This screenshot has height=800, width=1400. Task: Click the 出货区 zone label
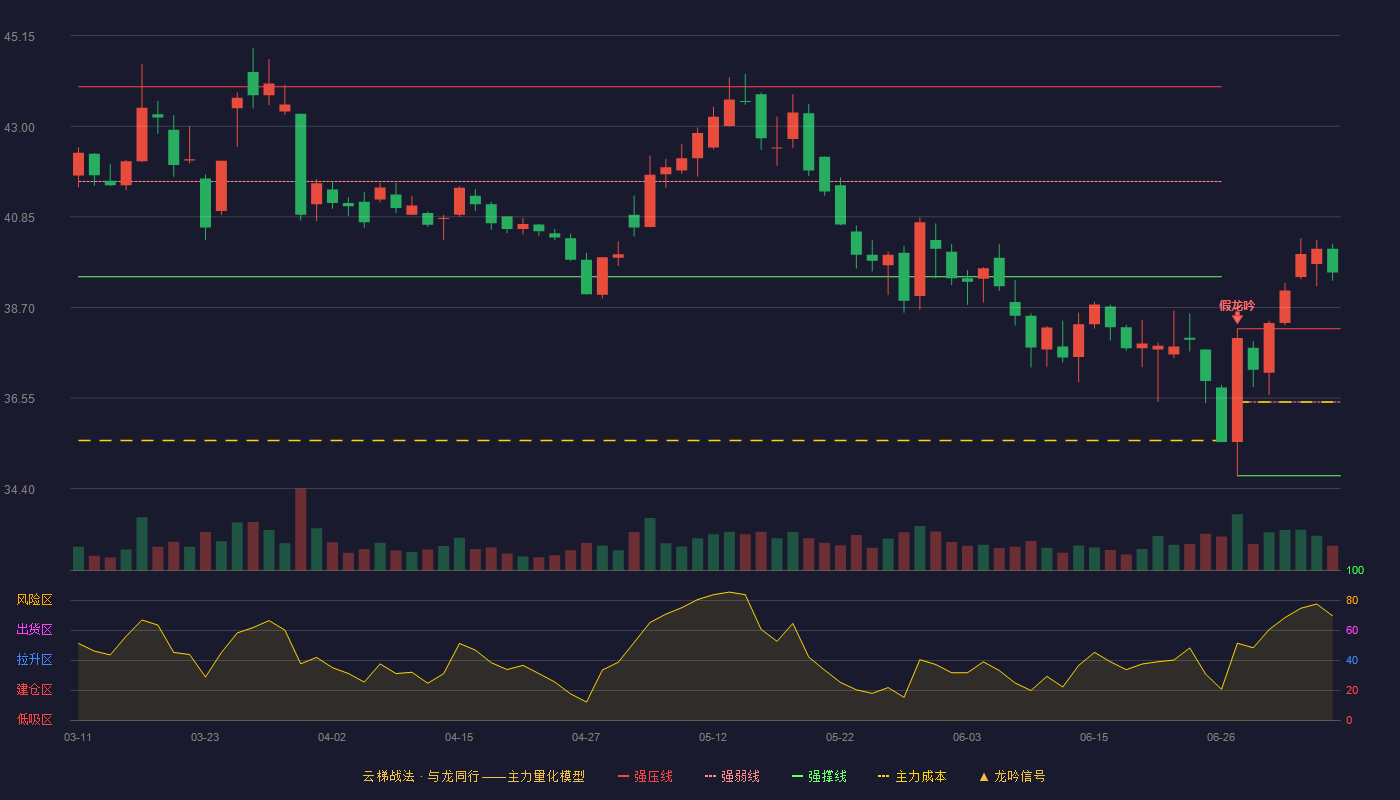pyautogui.click(x=34, y=630)
